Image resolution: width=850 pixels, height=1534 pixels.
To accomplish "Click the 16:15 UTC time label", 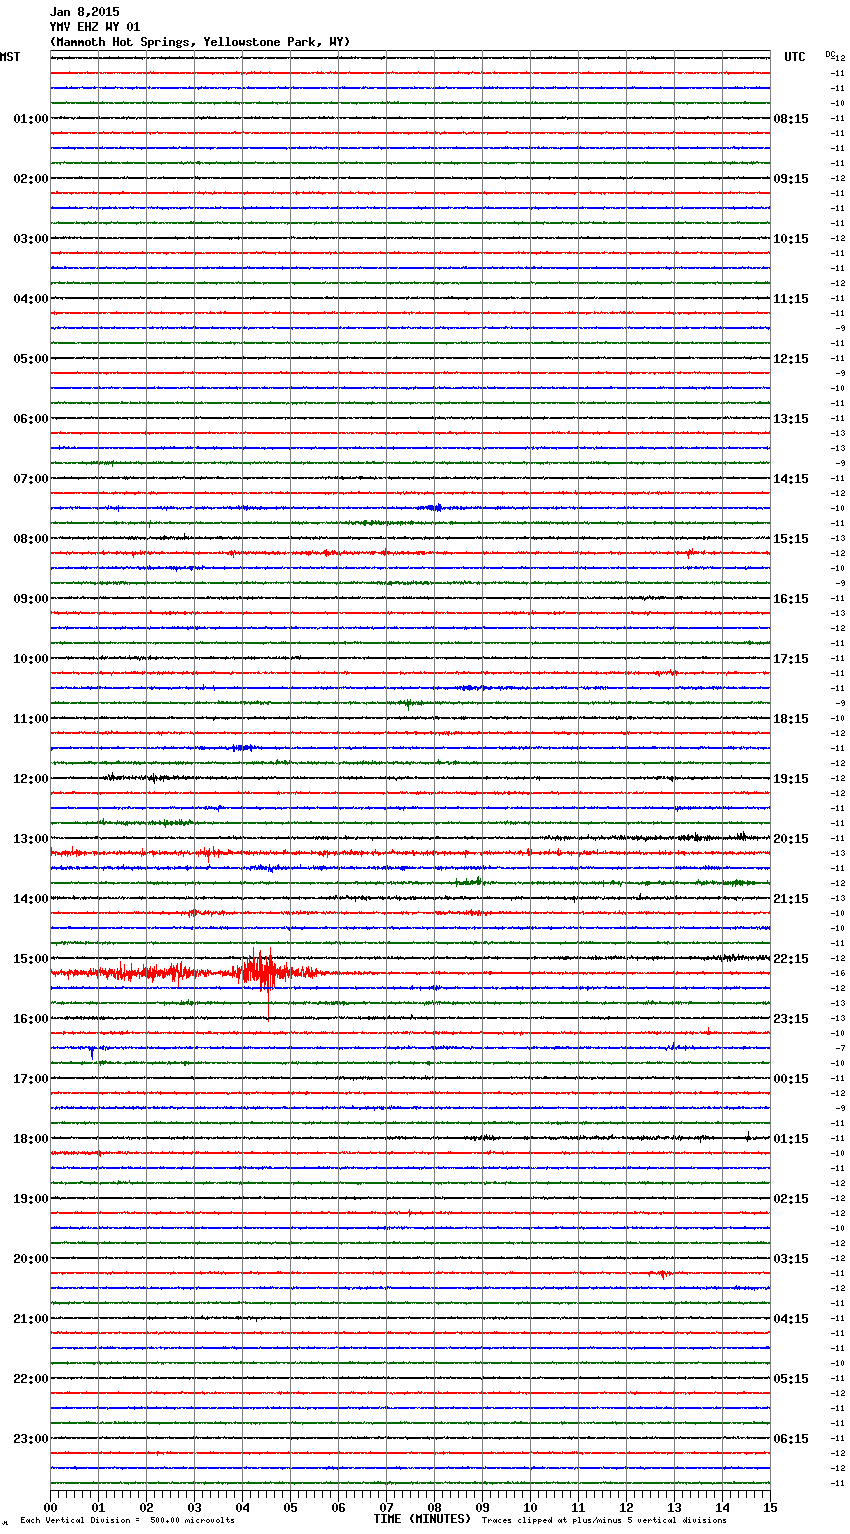I will click(791, 599).
